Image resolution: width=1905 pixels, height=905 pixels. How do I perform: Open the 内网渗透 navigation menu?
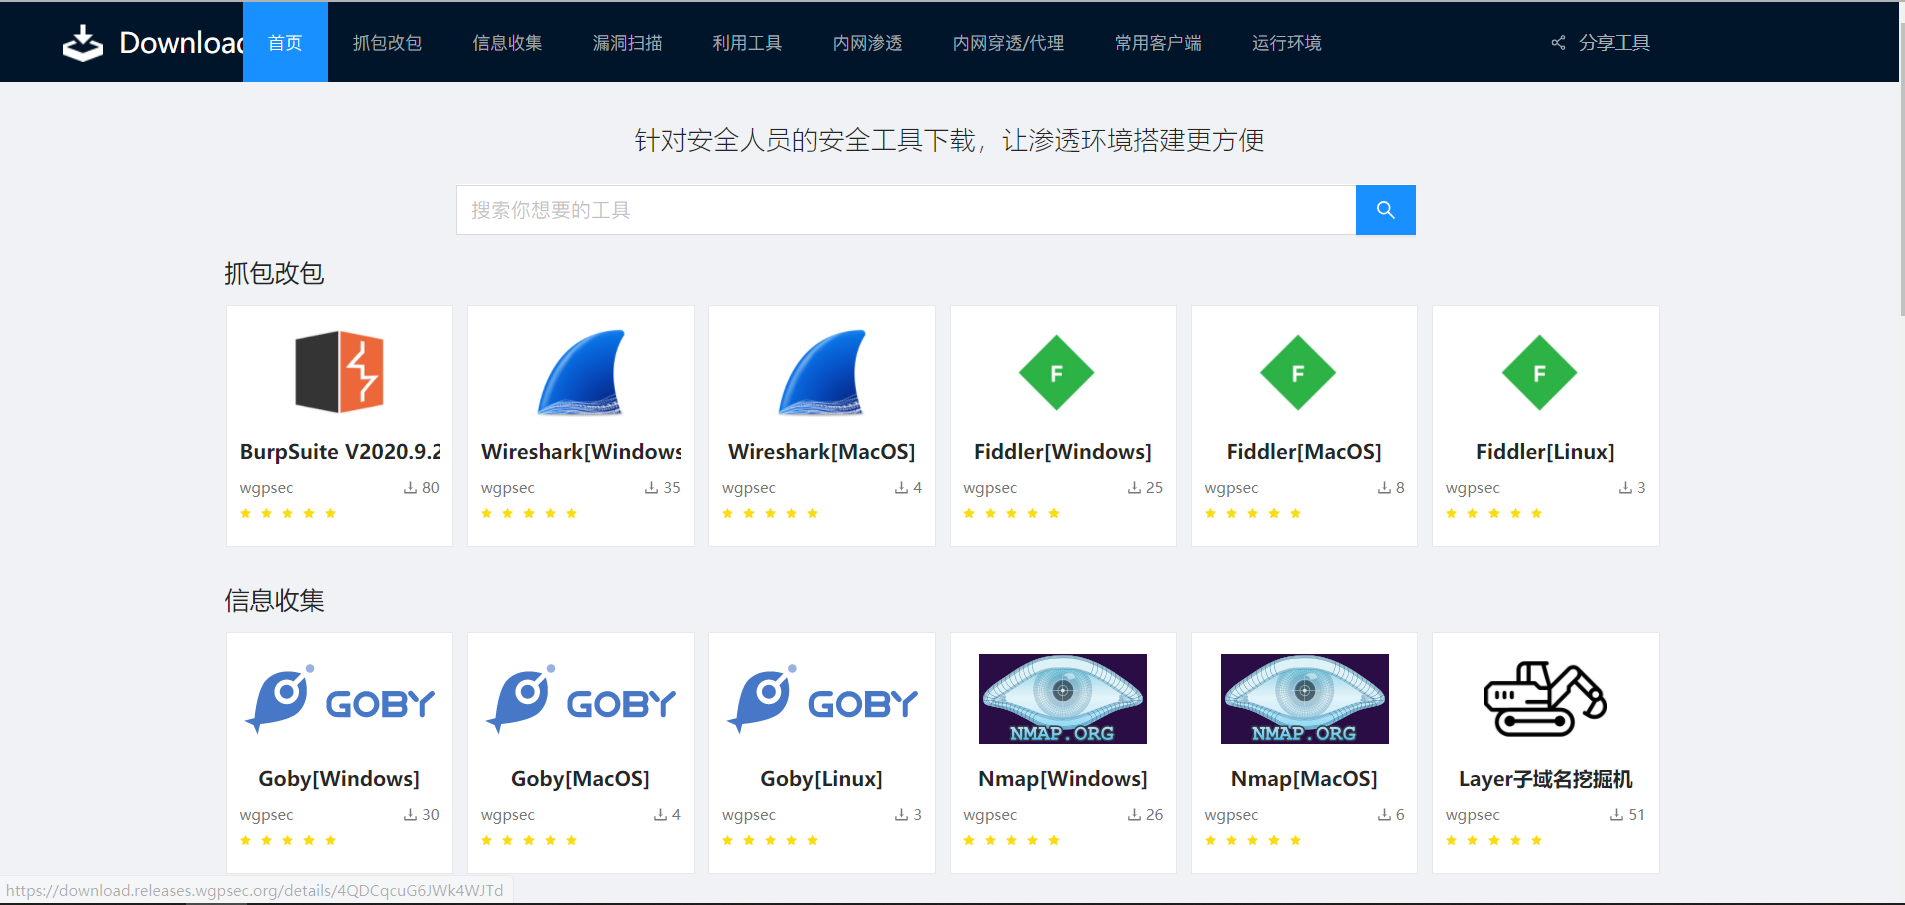(x=867, y=43)
